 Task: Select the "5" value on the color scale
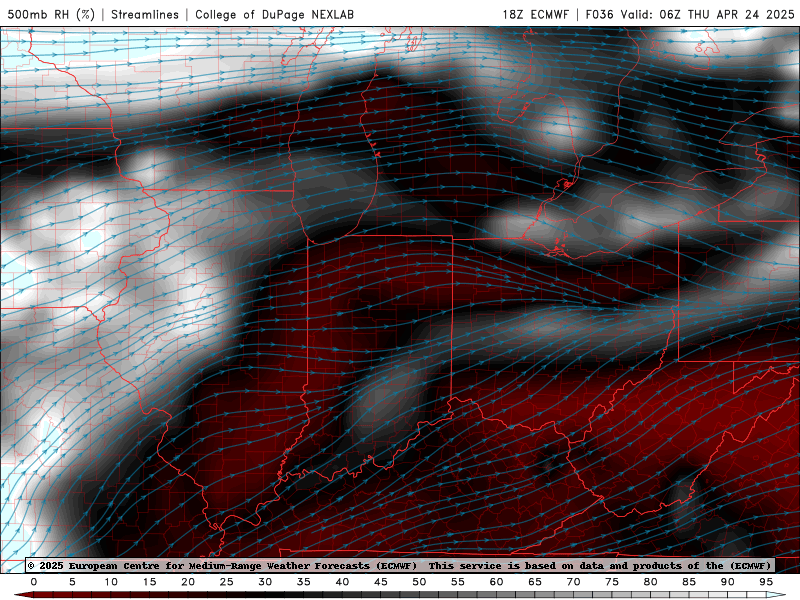72,582
